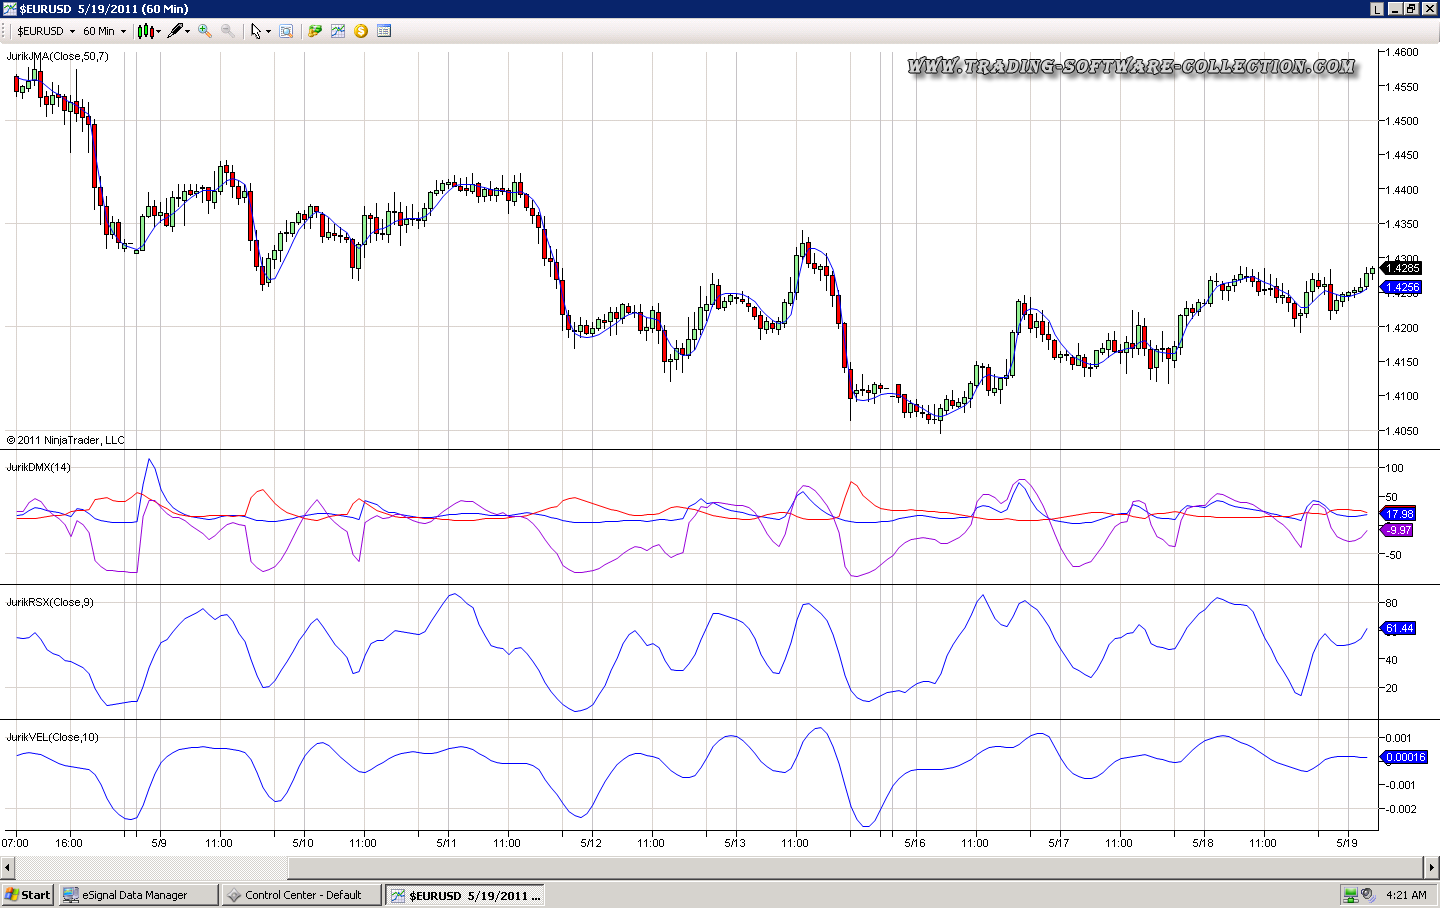Expand the $EURUSD instrument dropdown

click(x=72, y=31)
